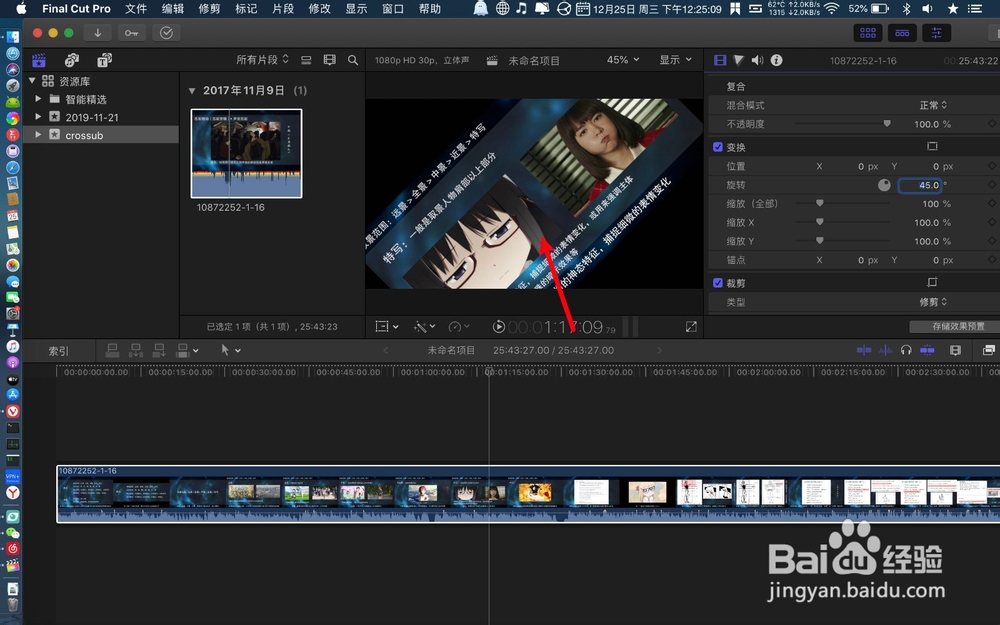
Task: Toggle skimming button in timeline
Action: pos(864,349)
